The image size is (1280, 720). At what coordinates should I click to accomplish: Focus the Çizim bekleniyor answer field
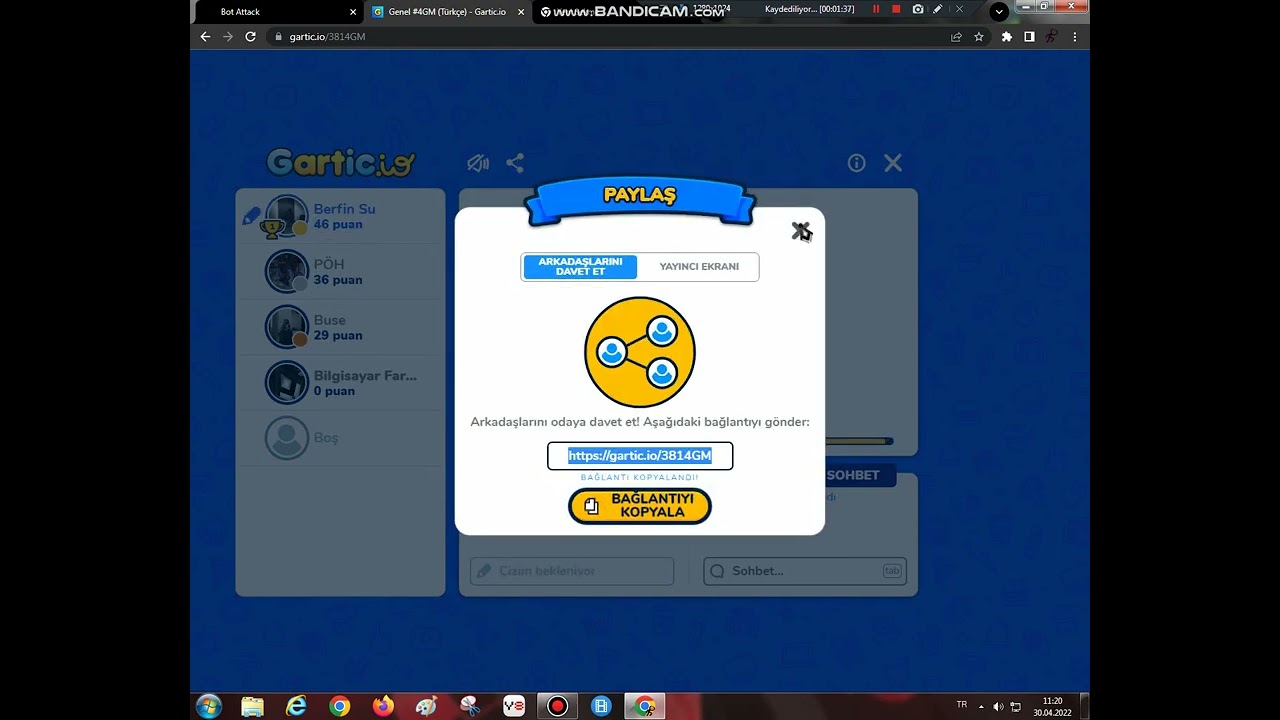pos(572,571)
